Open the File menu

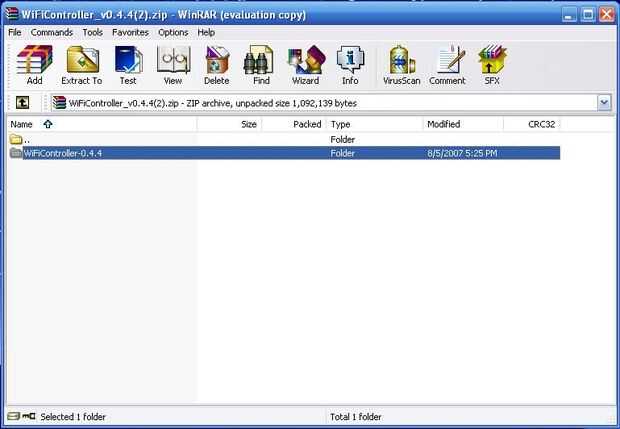click(15, 32)
